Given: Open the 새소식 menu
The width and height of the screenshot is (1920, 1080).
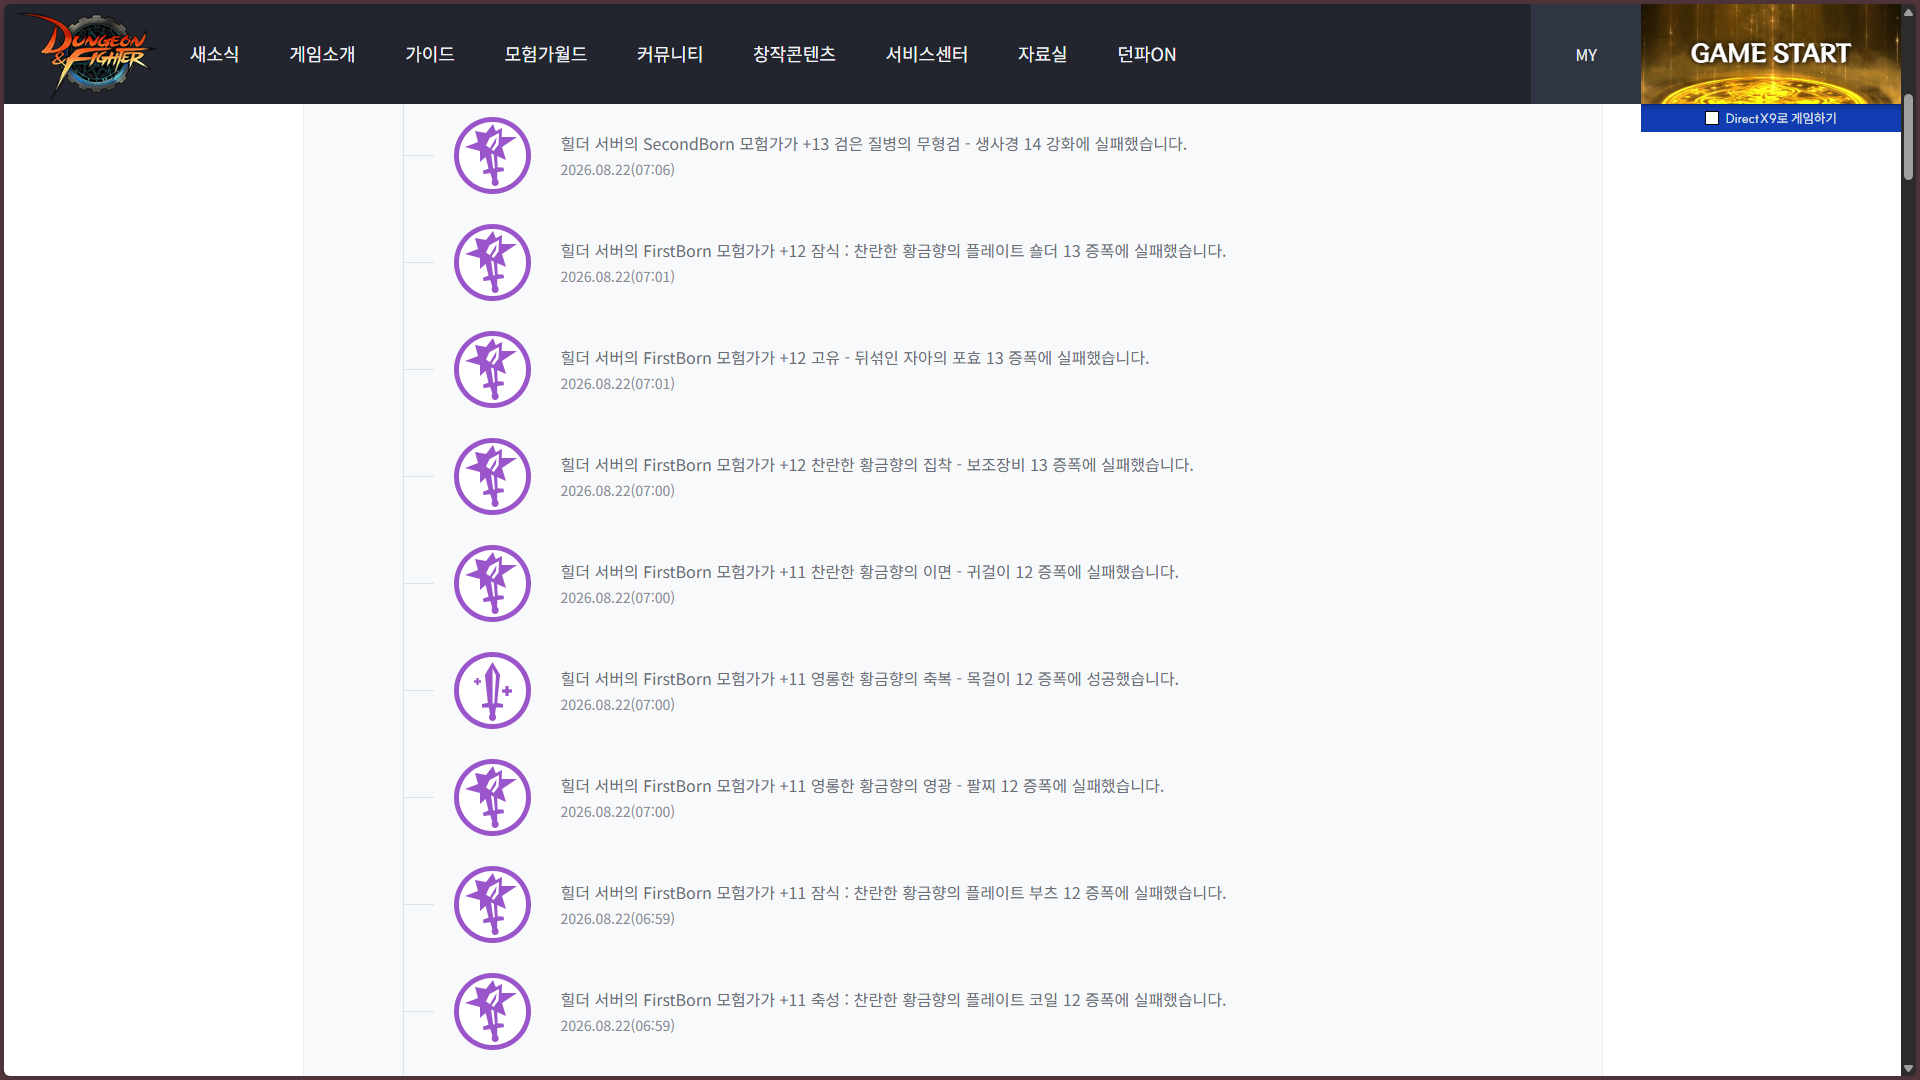Looking at the screenshot, I should (215, 54).
